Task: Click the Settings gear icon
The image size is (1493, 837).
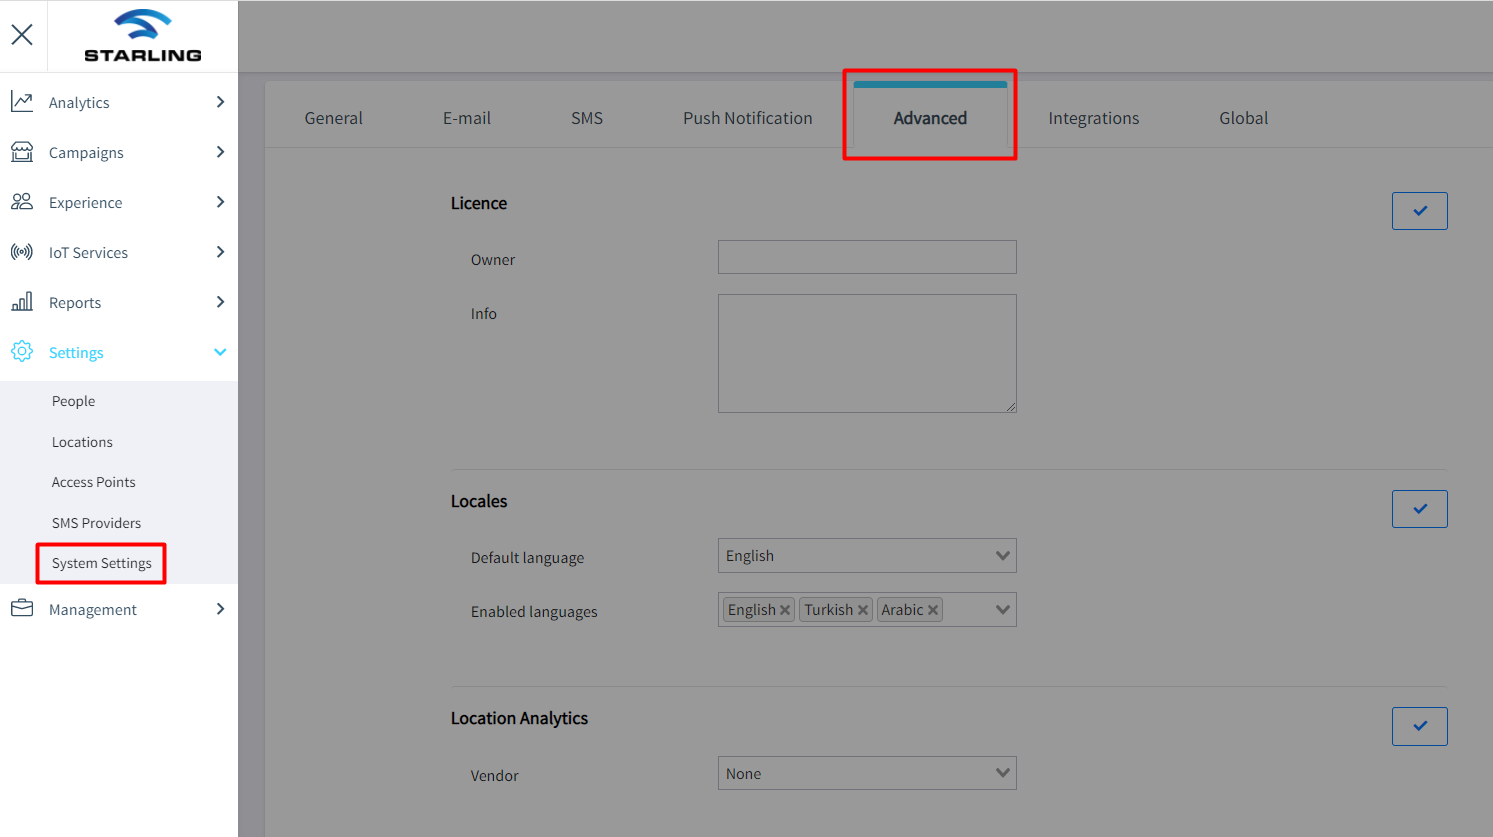Action: tap(22, 352)
